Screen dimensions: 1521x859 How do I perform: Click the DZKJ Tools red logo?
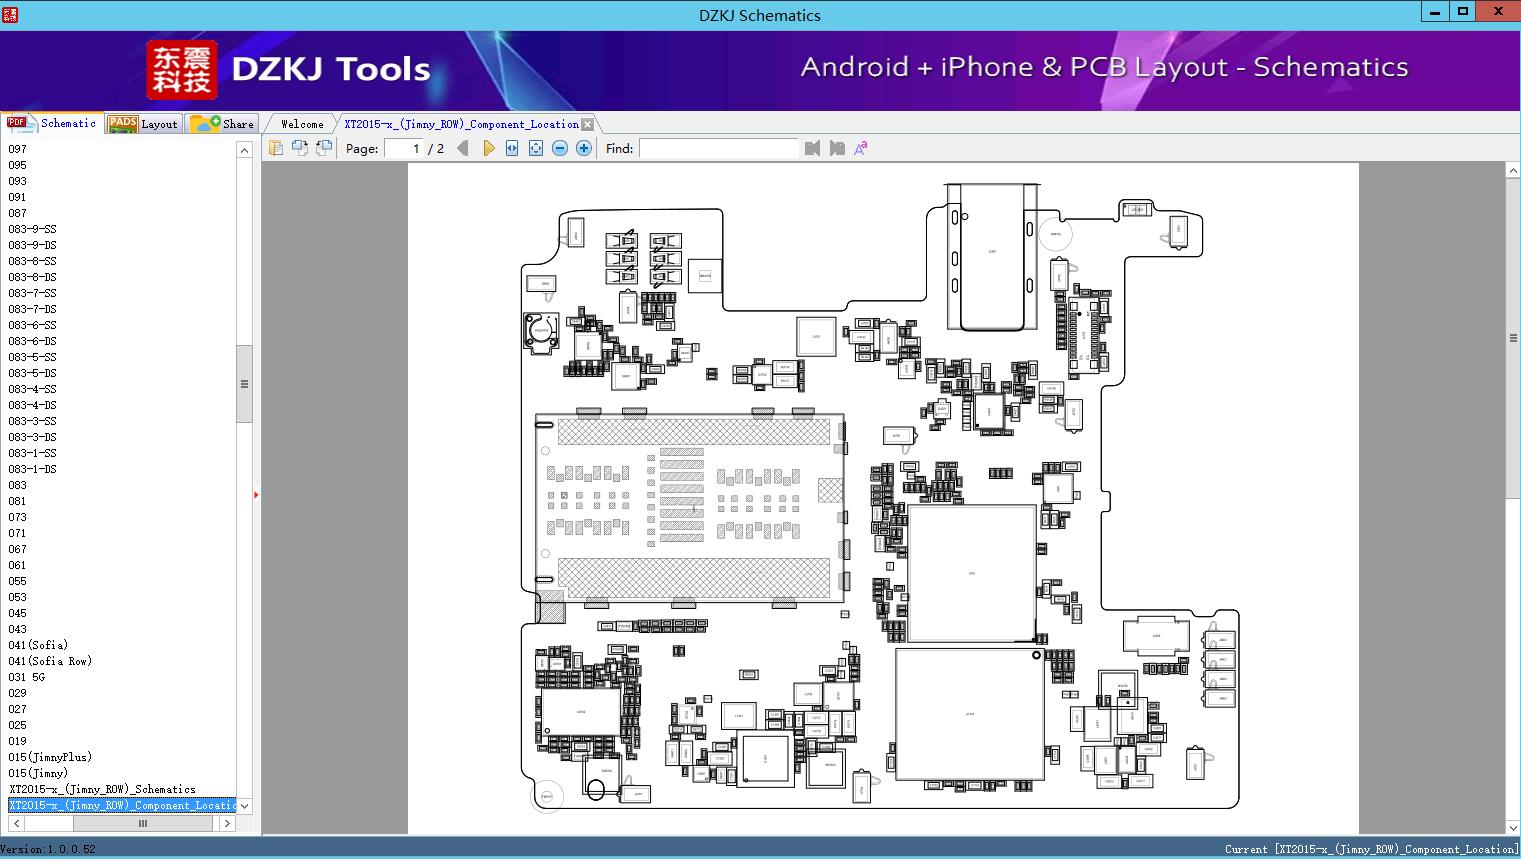tap(182, 69)
